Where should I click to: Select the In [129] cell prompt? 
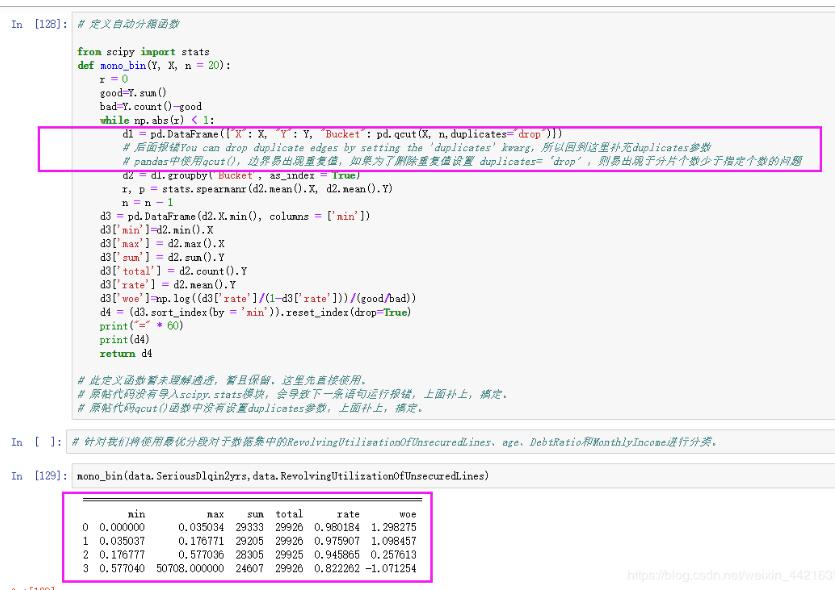(39, 476)
